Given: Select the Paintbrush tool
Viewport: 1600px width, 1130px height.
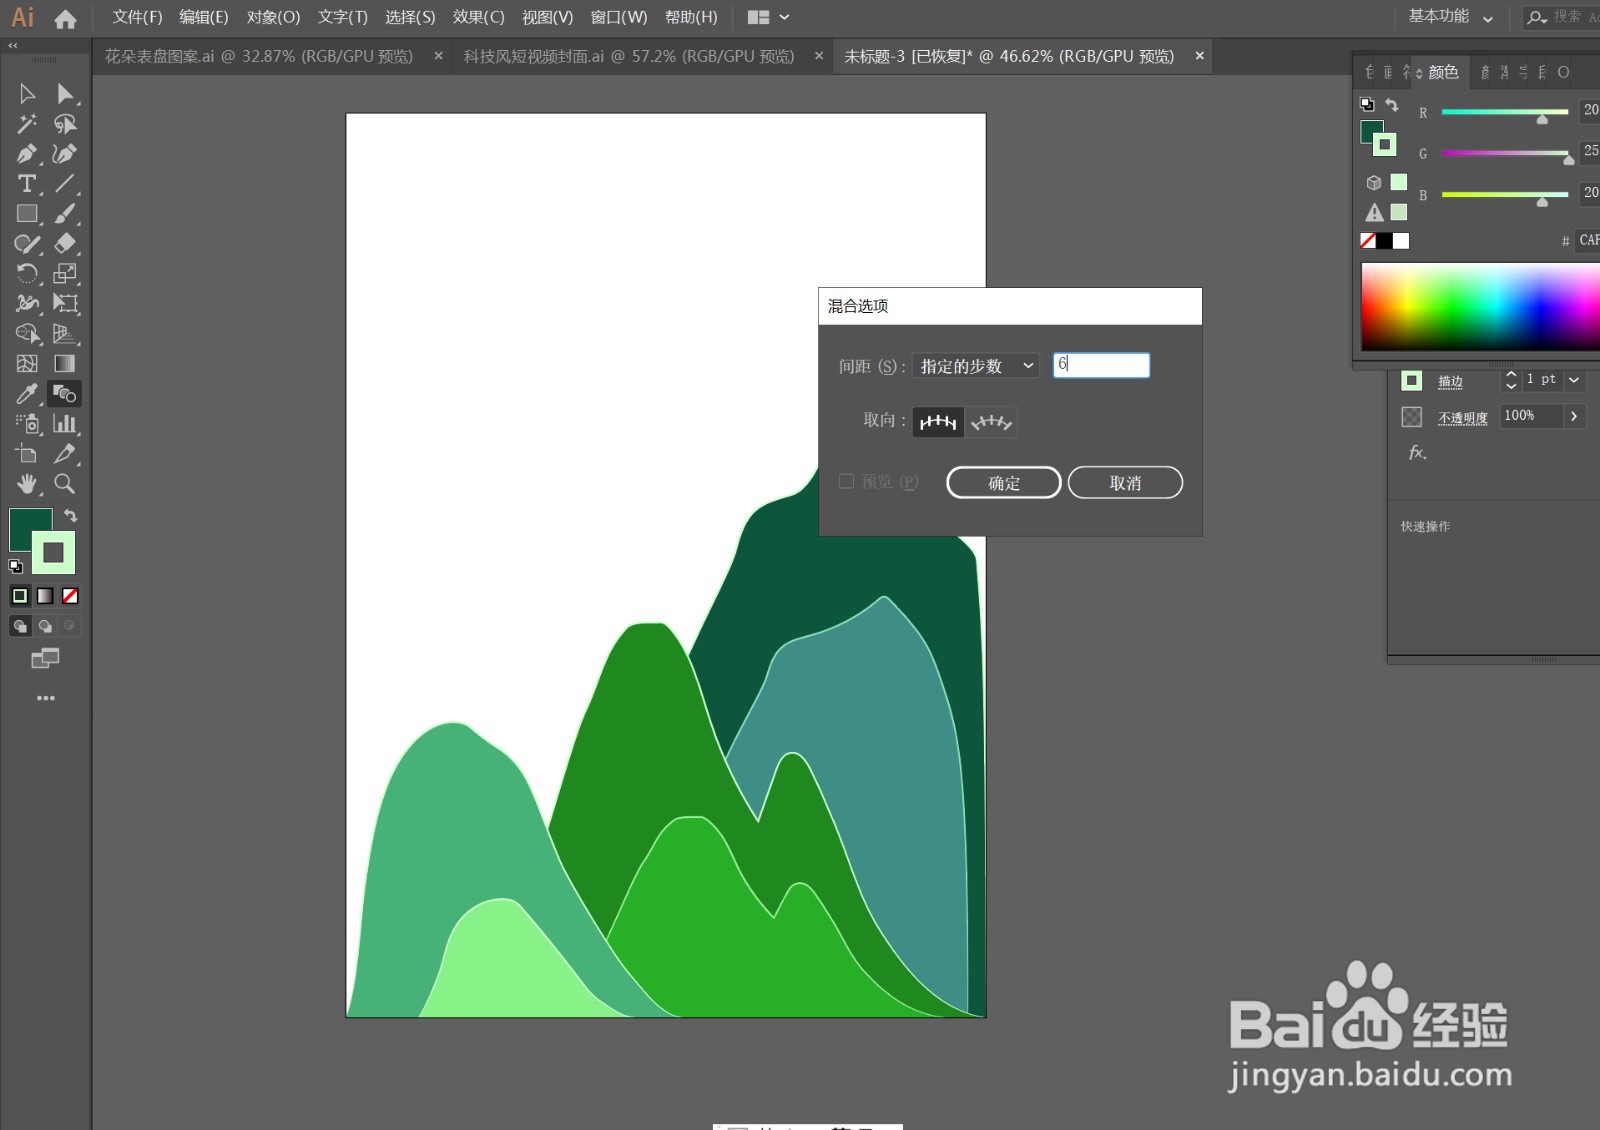Looking at the screenshot, I should coord(65,214).
